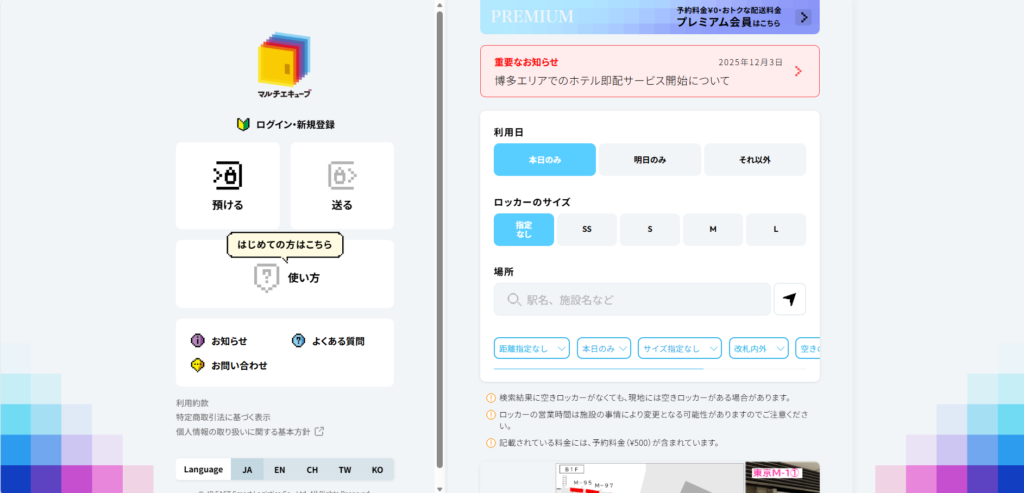This screenshot has width=1024, height=493.
Task: Choose locker size SS
Action: (586, 230)
